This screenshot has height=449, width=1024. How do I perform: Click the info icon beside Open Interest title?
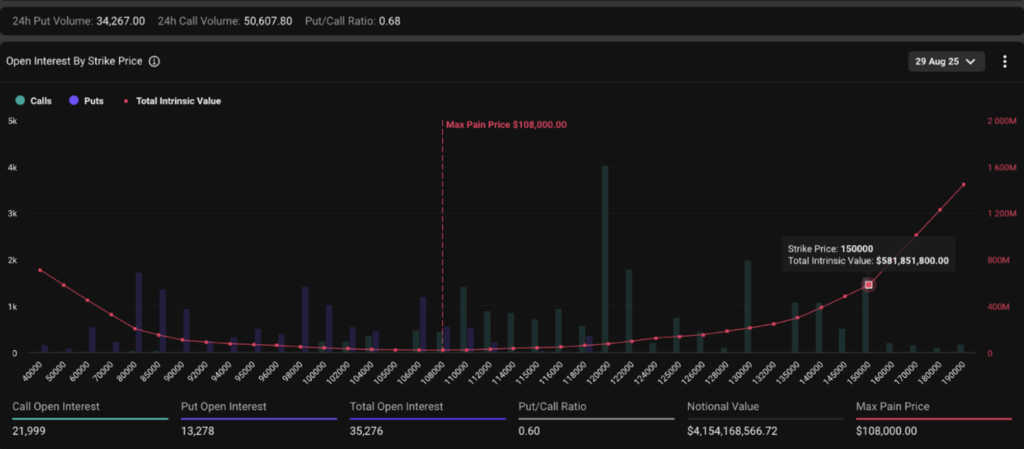pyautogui.click(x=154, y=61)
